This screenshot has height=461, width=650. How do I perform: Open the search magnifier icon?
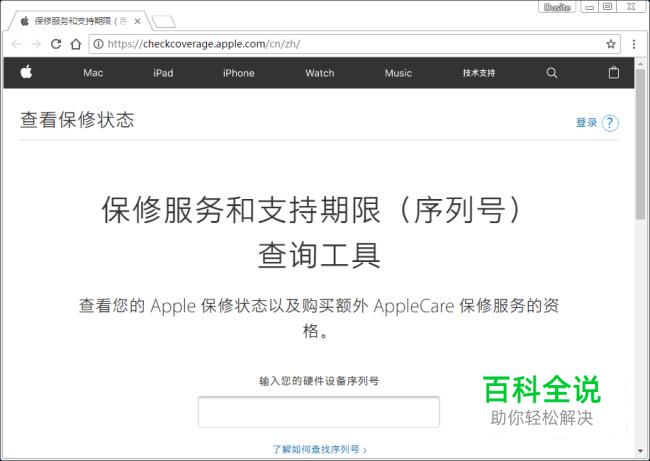pyautogui.click(x=552, y=73)
